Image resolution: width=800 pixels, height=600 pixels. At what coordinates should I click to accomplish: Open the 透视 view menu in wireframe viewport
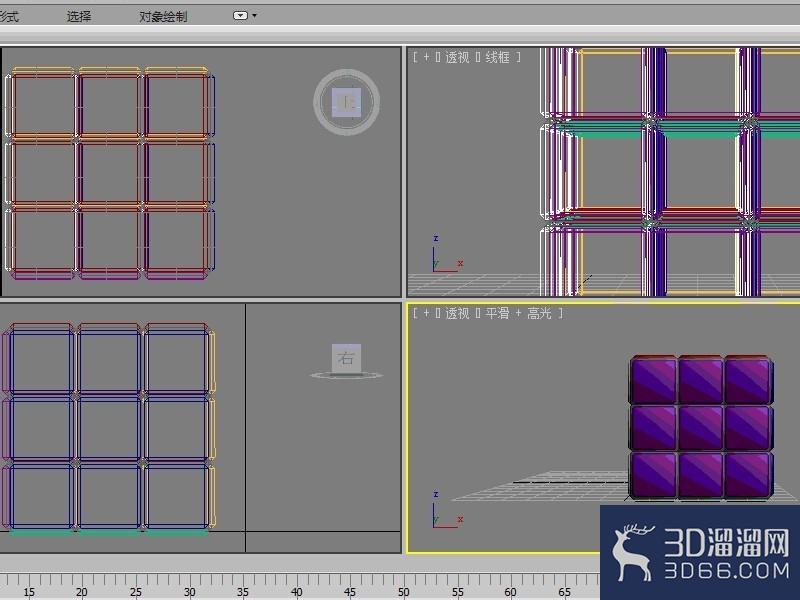(x=457, y=57)
